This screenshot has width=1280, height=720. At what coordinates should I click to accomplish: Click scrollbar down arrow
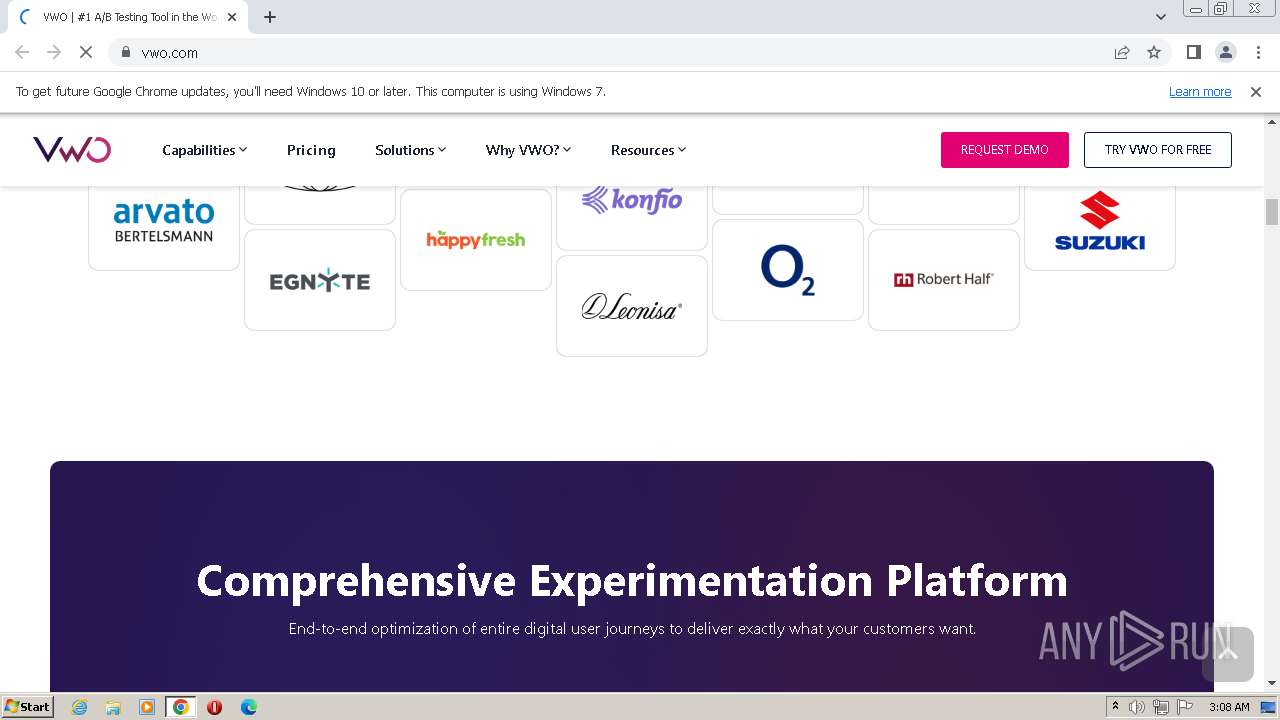pyautogui.click(x=1272, y=683)
